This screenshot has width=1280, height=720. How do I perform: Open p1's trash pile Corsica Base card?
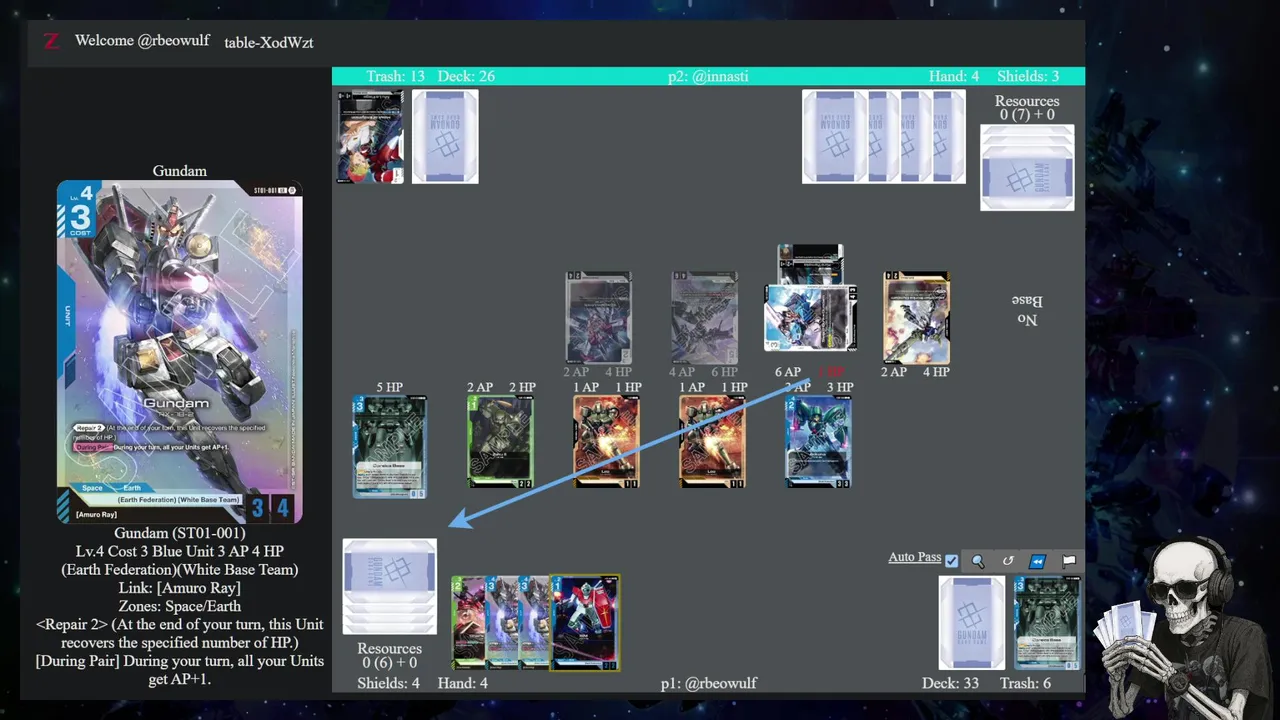tap(1047, 623)
